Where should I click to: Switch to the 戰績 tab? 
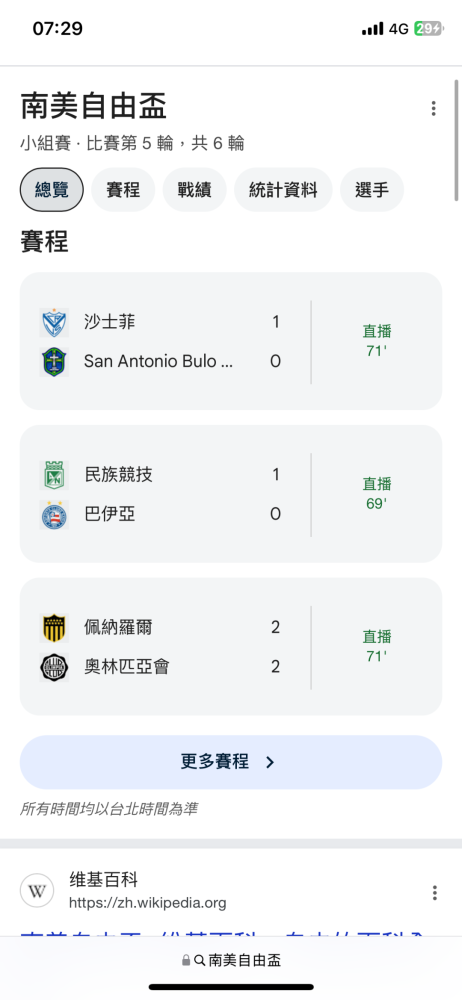195,189
